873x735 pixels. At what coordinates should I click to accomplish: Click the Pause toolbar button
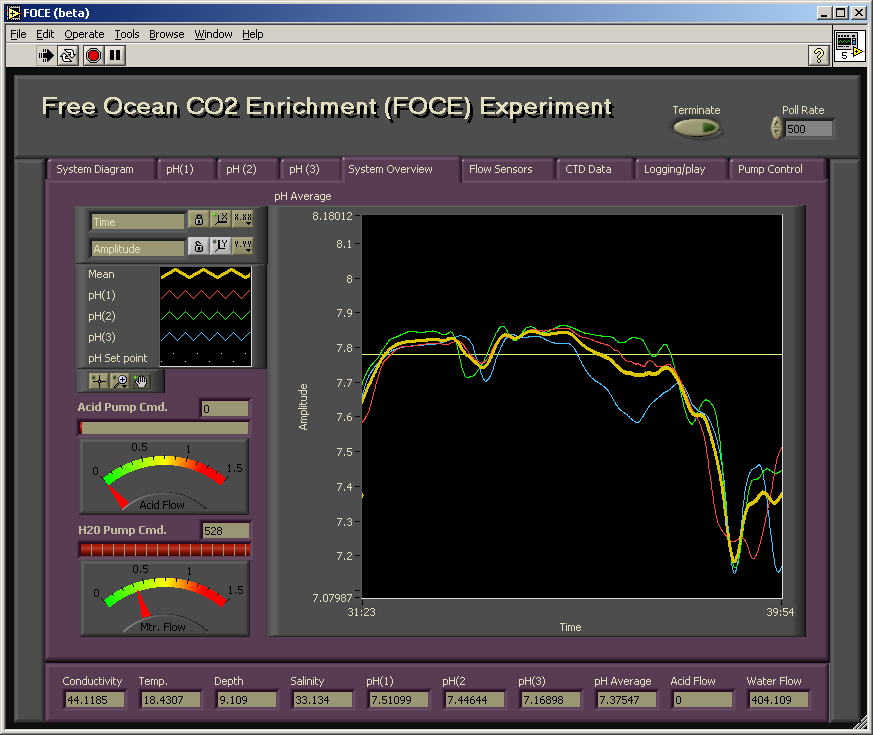[115, 55]
